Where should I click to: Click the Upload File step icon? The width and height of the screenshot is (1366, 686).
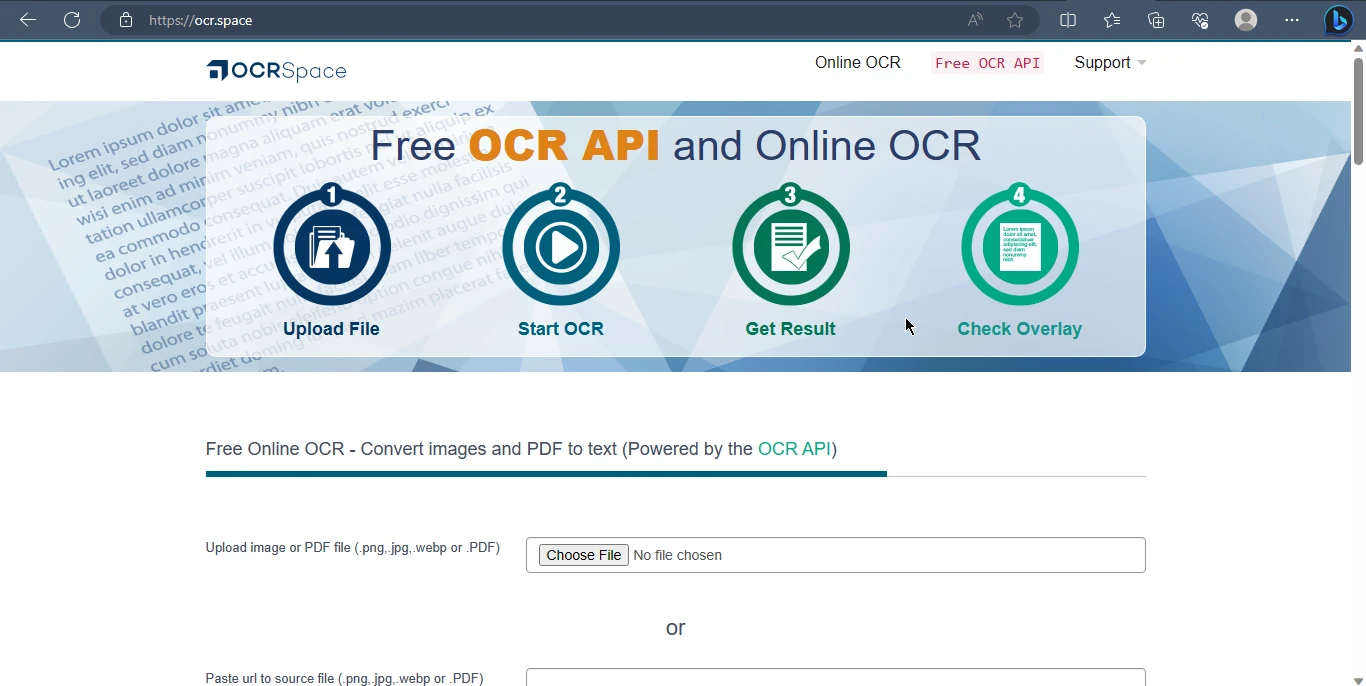tap(332, 247)
